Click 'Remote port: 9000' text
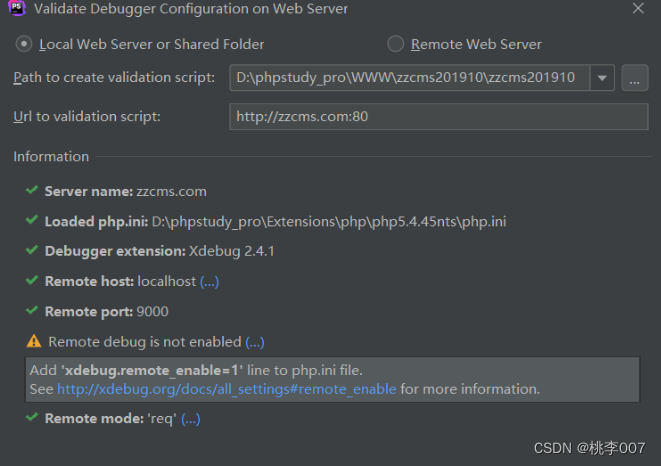This screenshot has width=661, height=466. click(107, 312)
